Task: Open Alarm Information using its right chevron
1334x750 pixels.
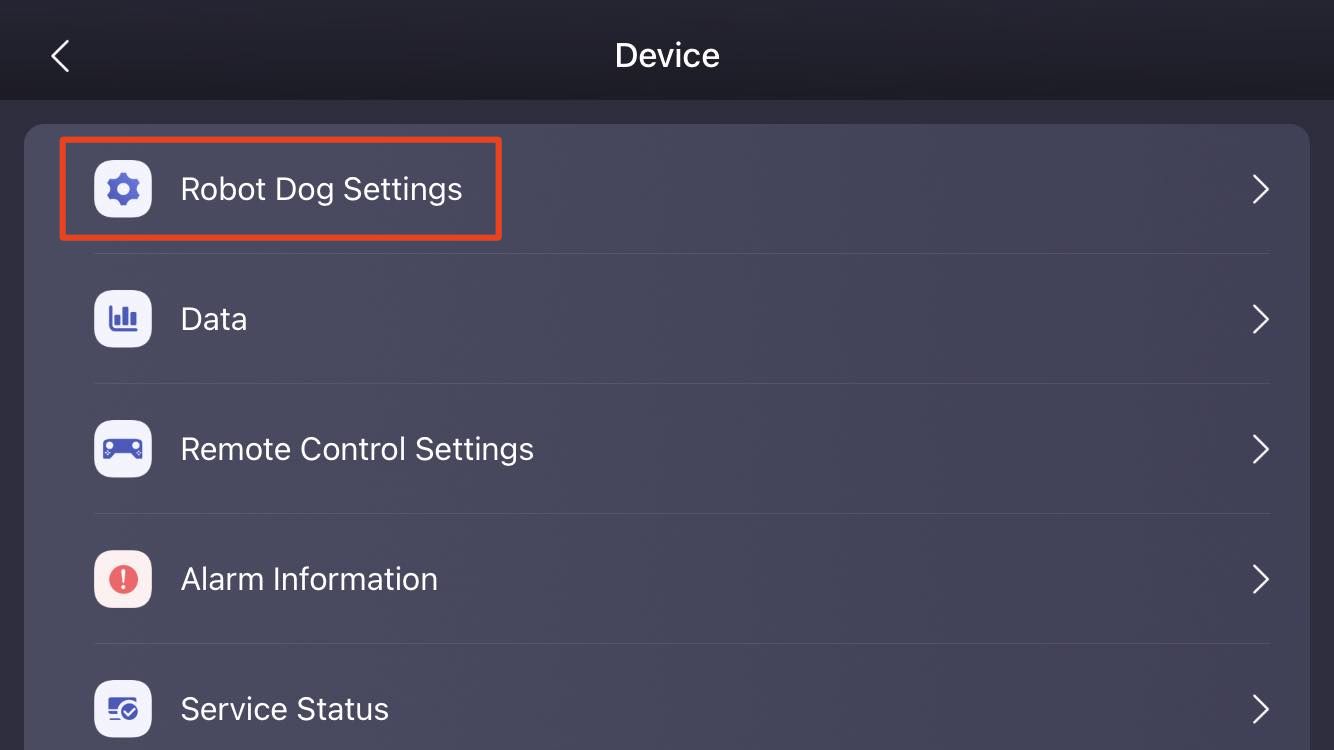Action: point(1261,579)
